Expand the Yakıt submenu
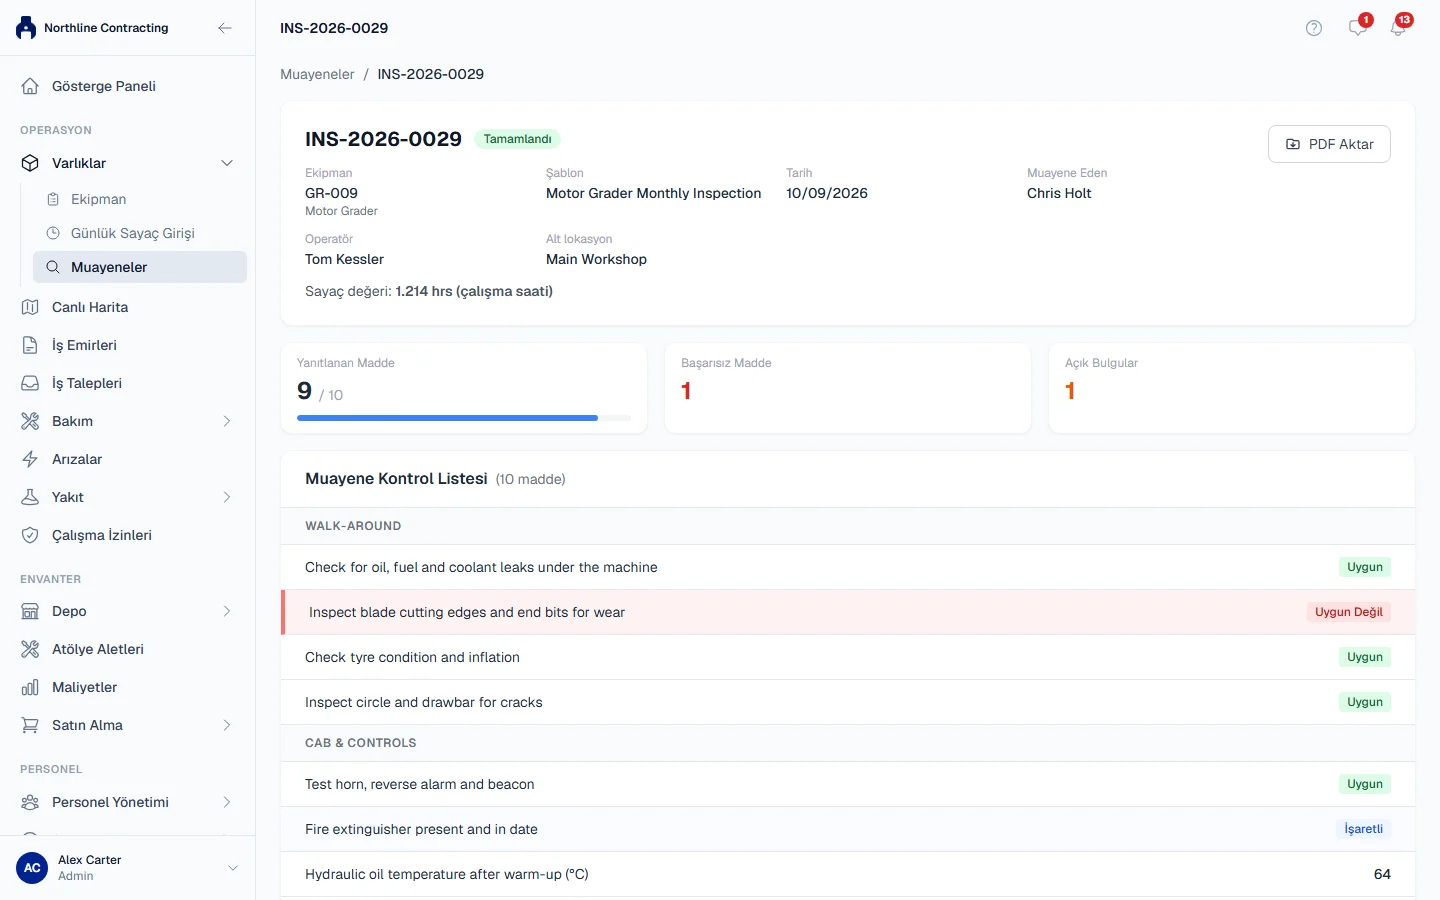 coord(227,497)
